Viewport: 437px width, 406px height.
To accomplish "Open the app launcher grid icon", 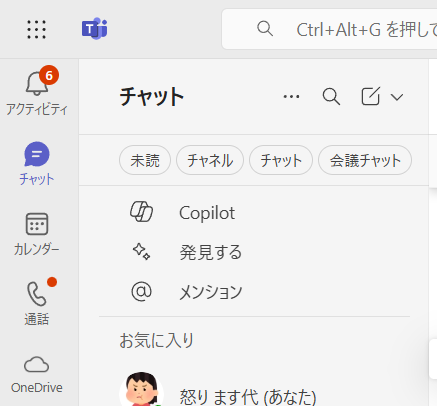I will tap(36, 29).
